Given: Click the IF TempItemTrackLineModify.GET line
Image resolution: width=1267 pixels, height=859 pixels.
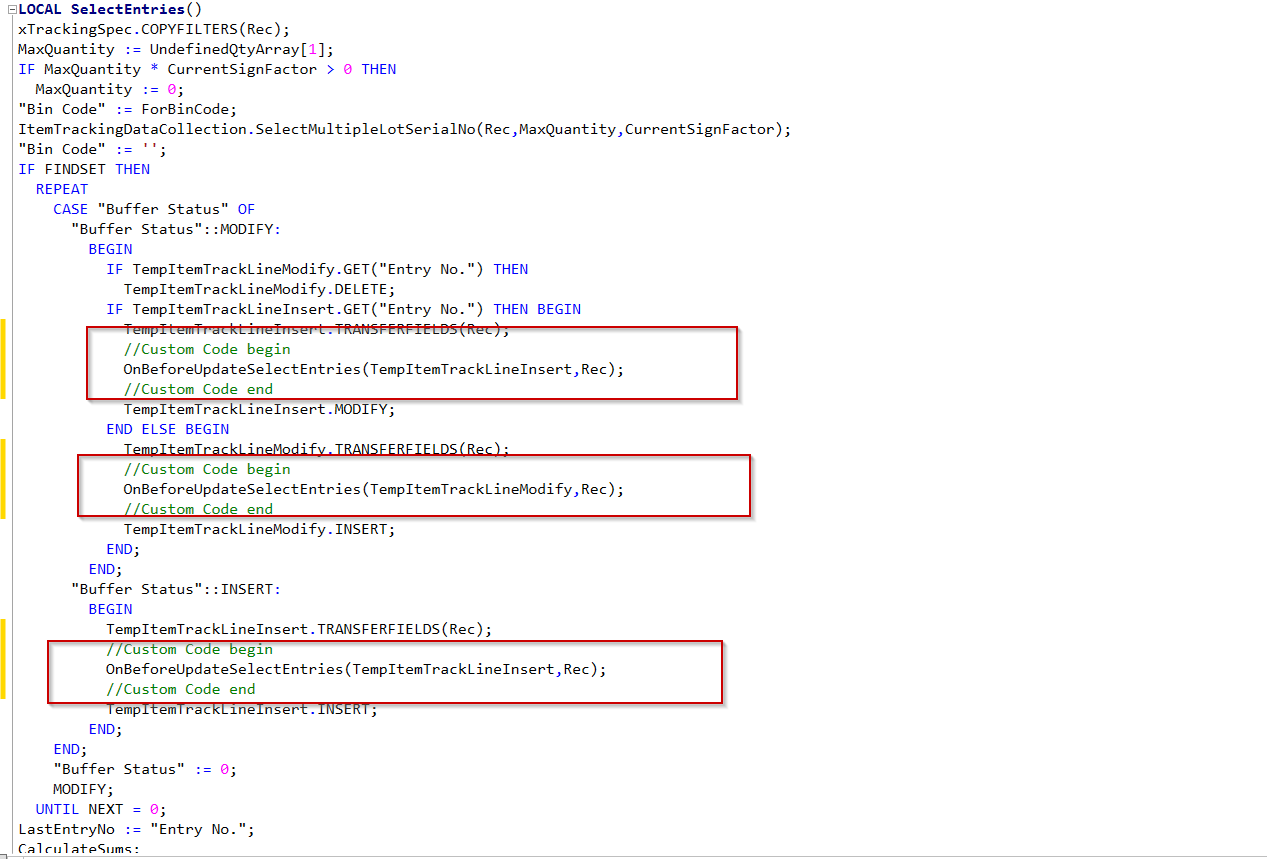Looking at the screenshot, I should click(x=317, y=269).
